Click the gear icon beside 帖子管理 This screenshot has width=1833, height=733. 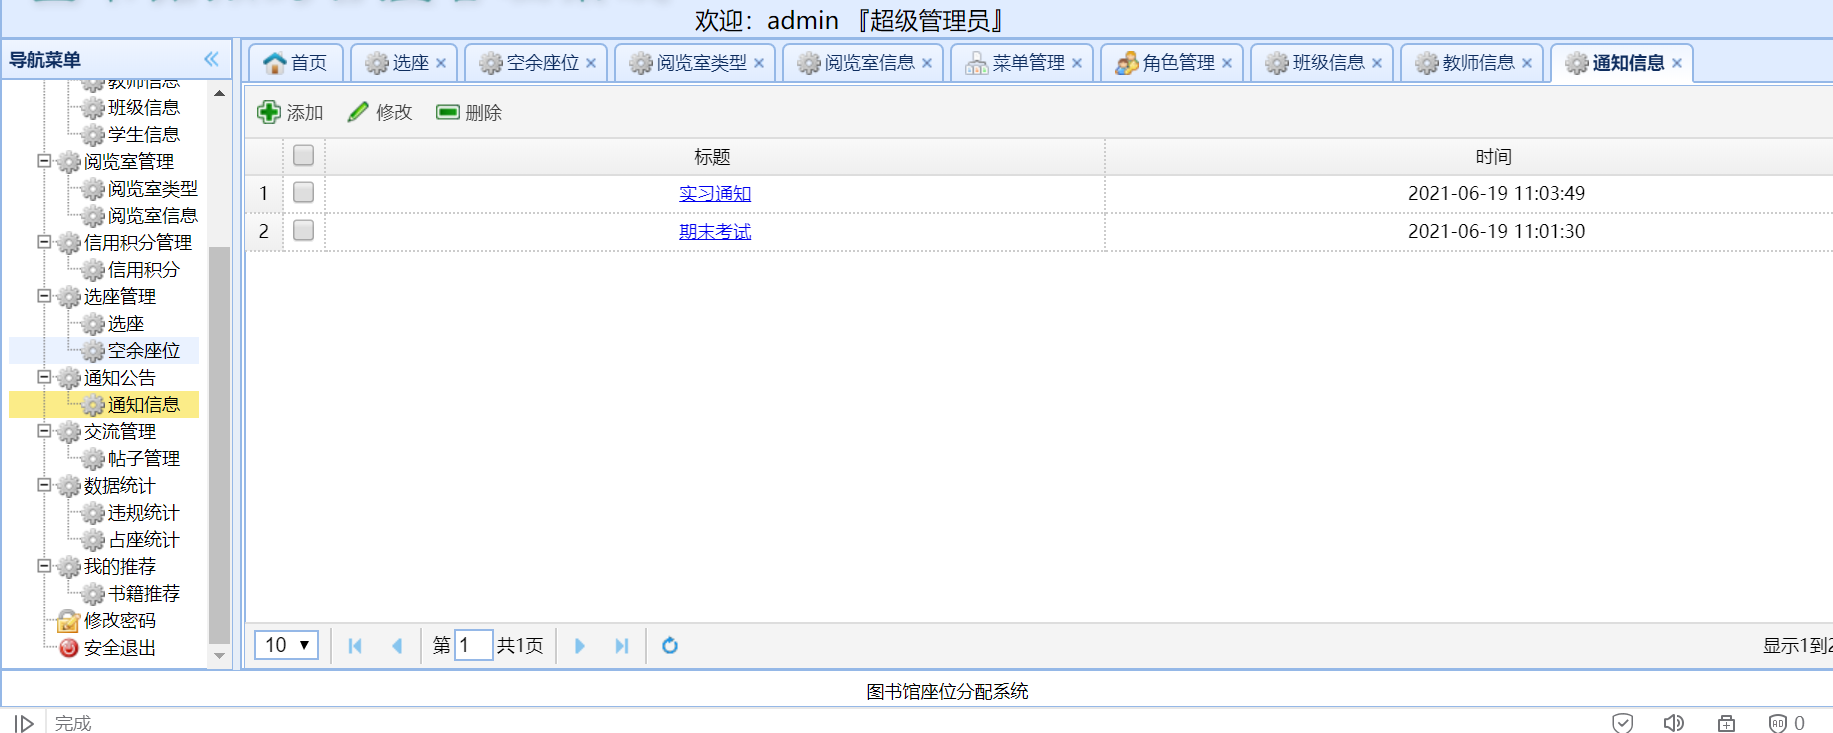pos(93,459)
